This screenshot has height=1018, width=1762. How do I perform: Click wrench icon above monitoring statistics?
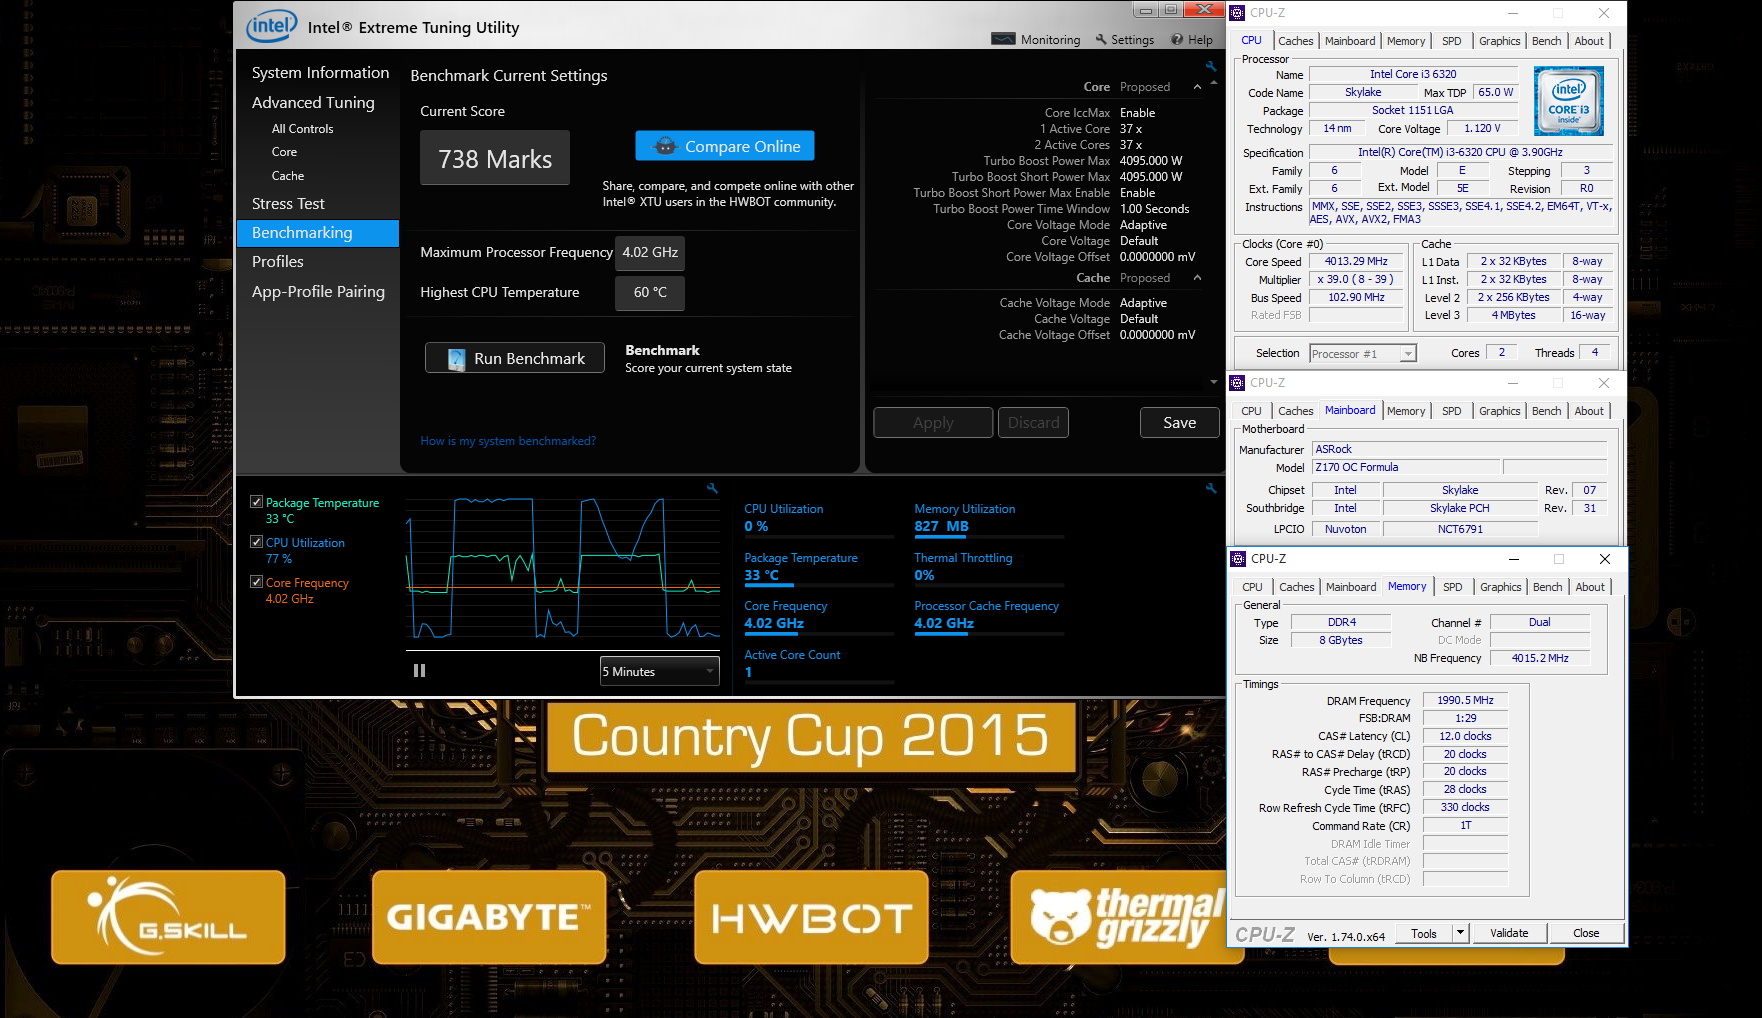[1210, 488]
